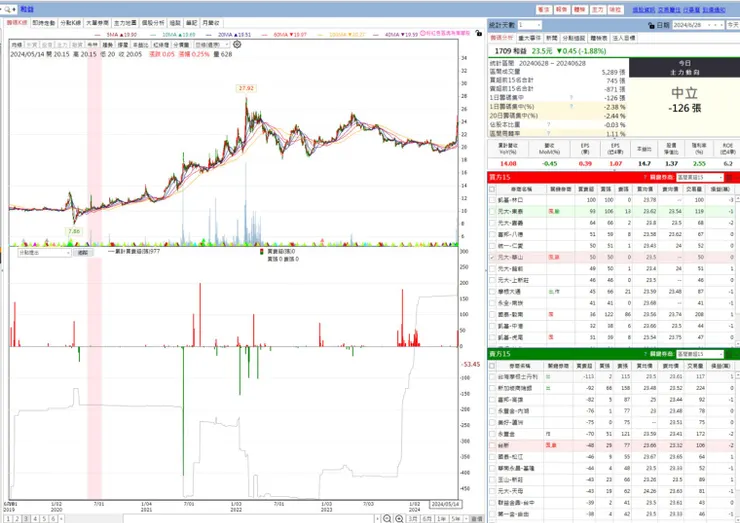Click the padlock icon beside the 日期 field
This screenshot has height=523, width=740.
[x=652, y=25]
